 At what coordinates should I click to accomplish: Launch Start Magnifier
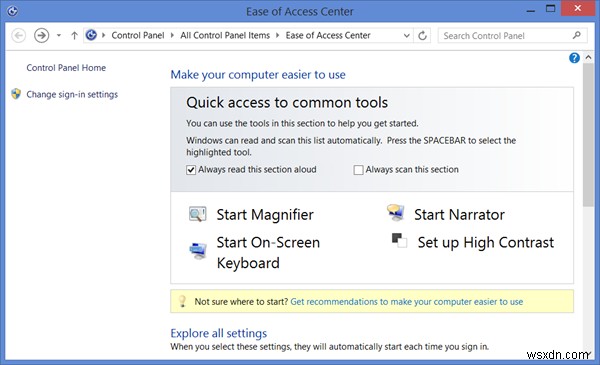265,215
